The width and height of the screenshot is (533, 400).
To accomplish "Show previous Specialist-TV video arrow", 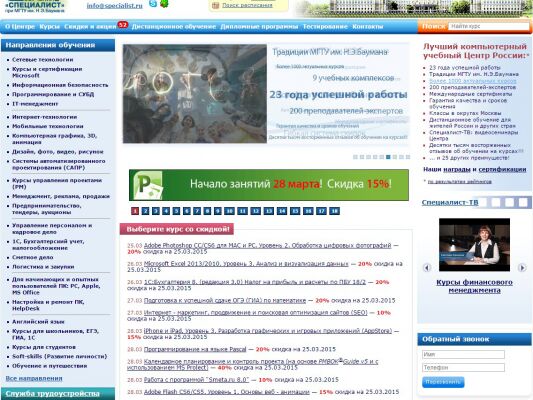I will pyautogui.click(x=427, y=267).
